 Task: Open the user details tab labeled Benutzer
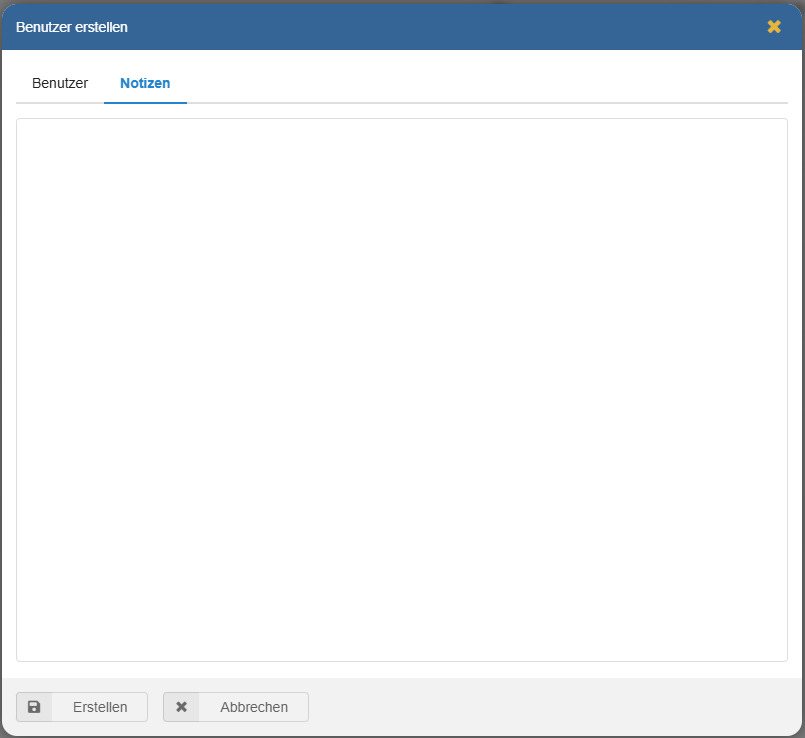[60, 83]
